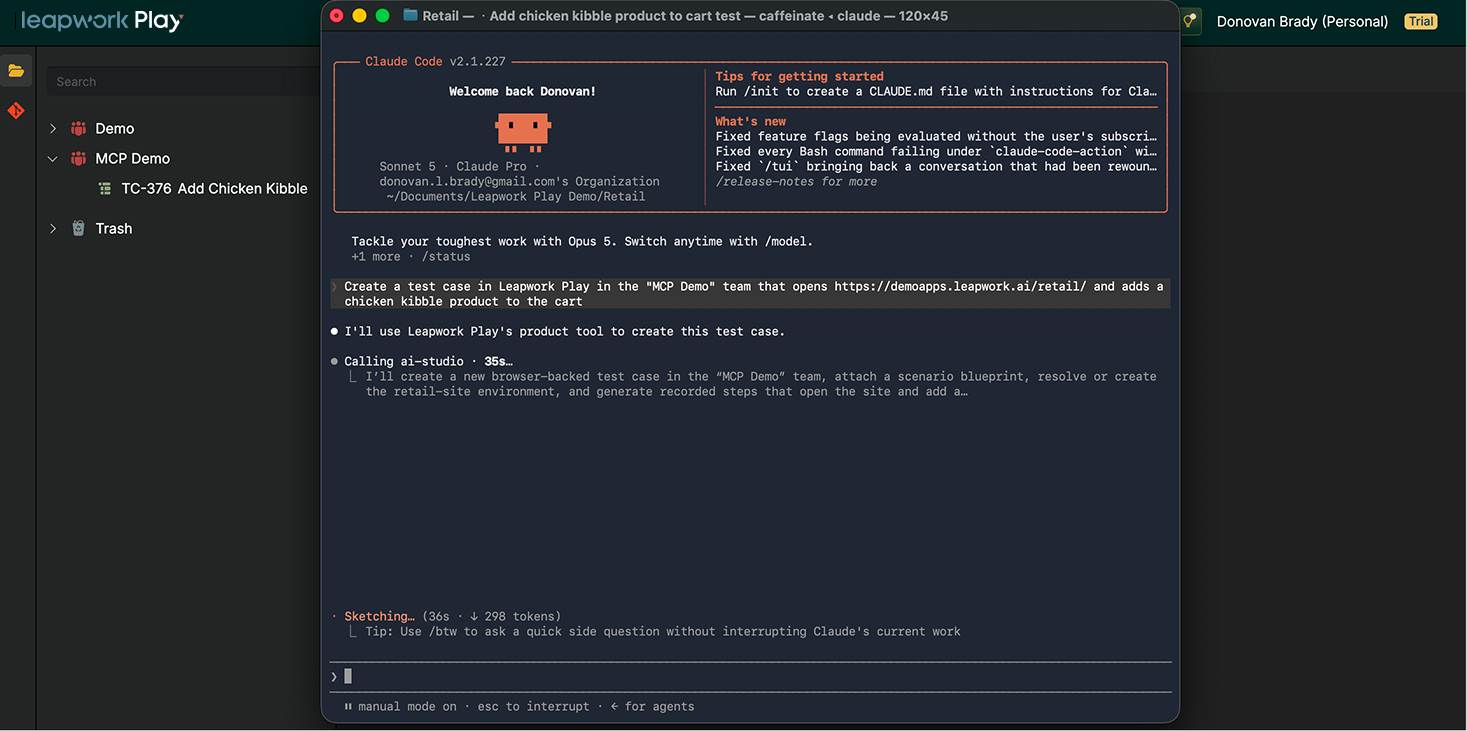Click the trash bin icon in the tree
The width and height of the screenshot is (1467, 731).
pyautogui.click(x=78, y=228)
